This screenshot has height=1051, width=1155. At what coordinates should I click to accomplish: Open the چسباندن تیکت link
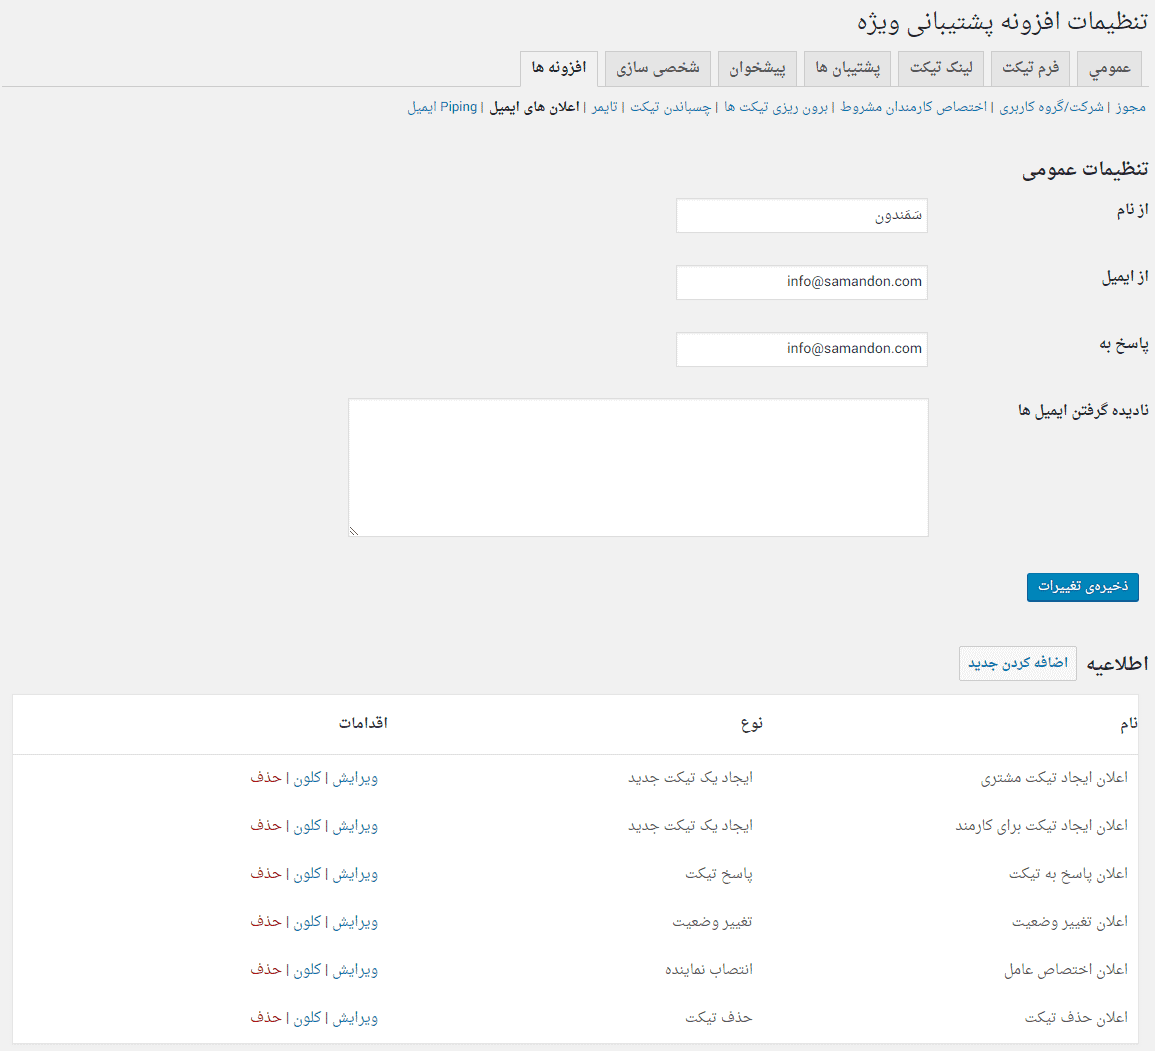[670, 107]
